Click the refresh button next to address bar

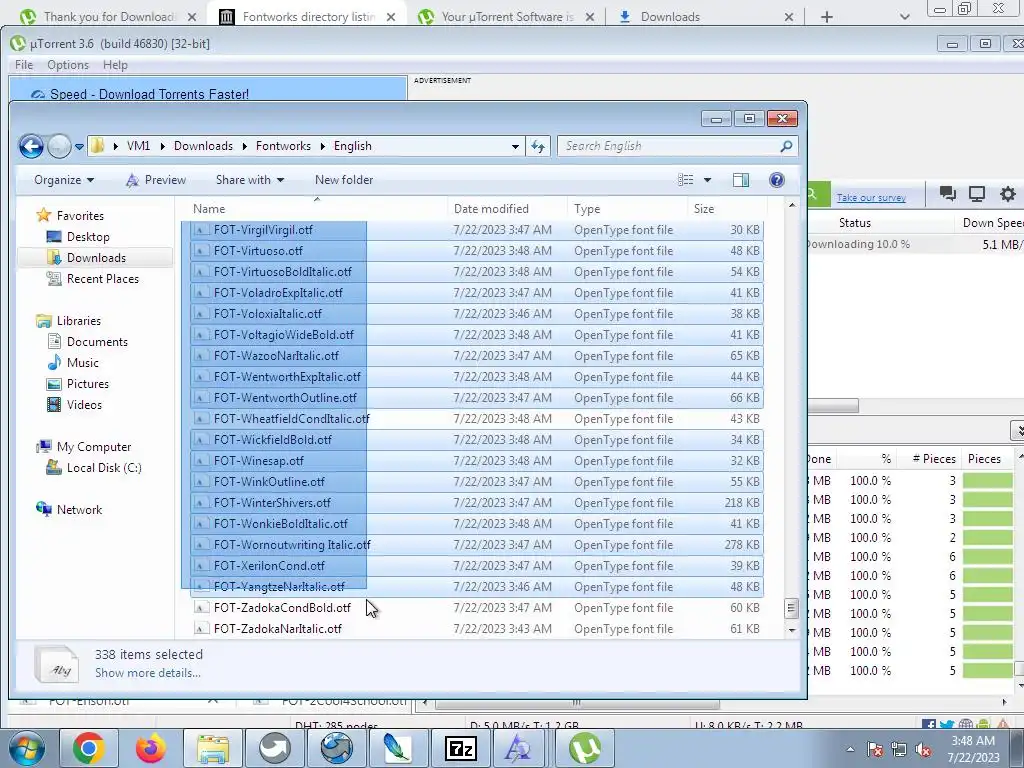537,146
